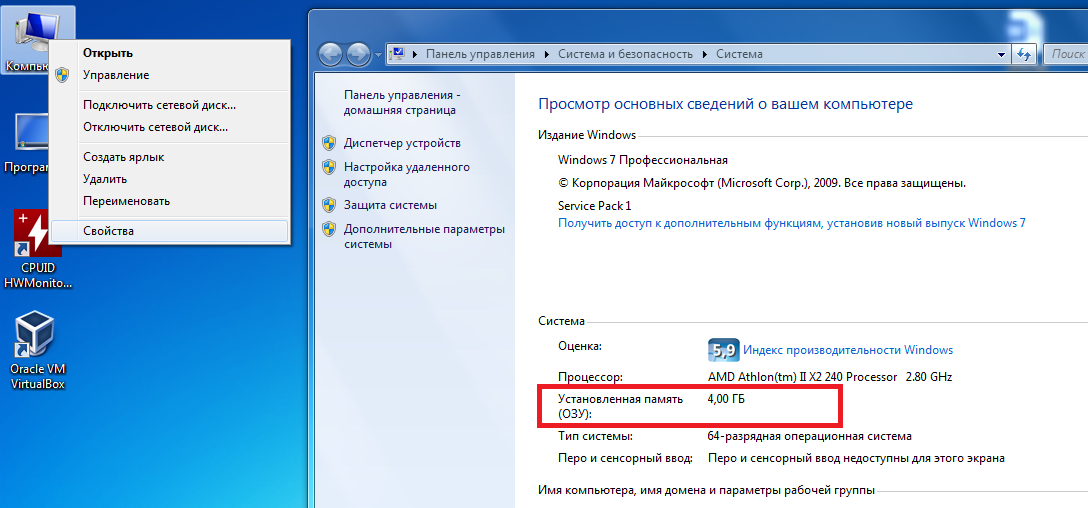
Task: Click 64-разрядная операционная система text
Action: tap(809, 437)
